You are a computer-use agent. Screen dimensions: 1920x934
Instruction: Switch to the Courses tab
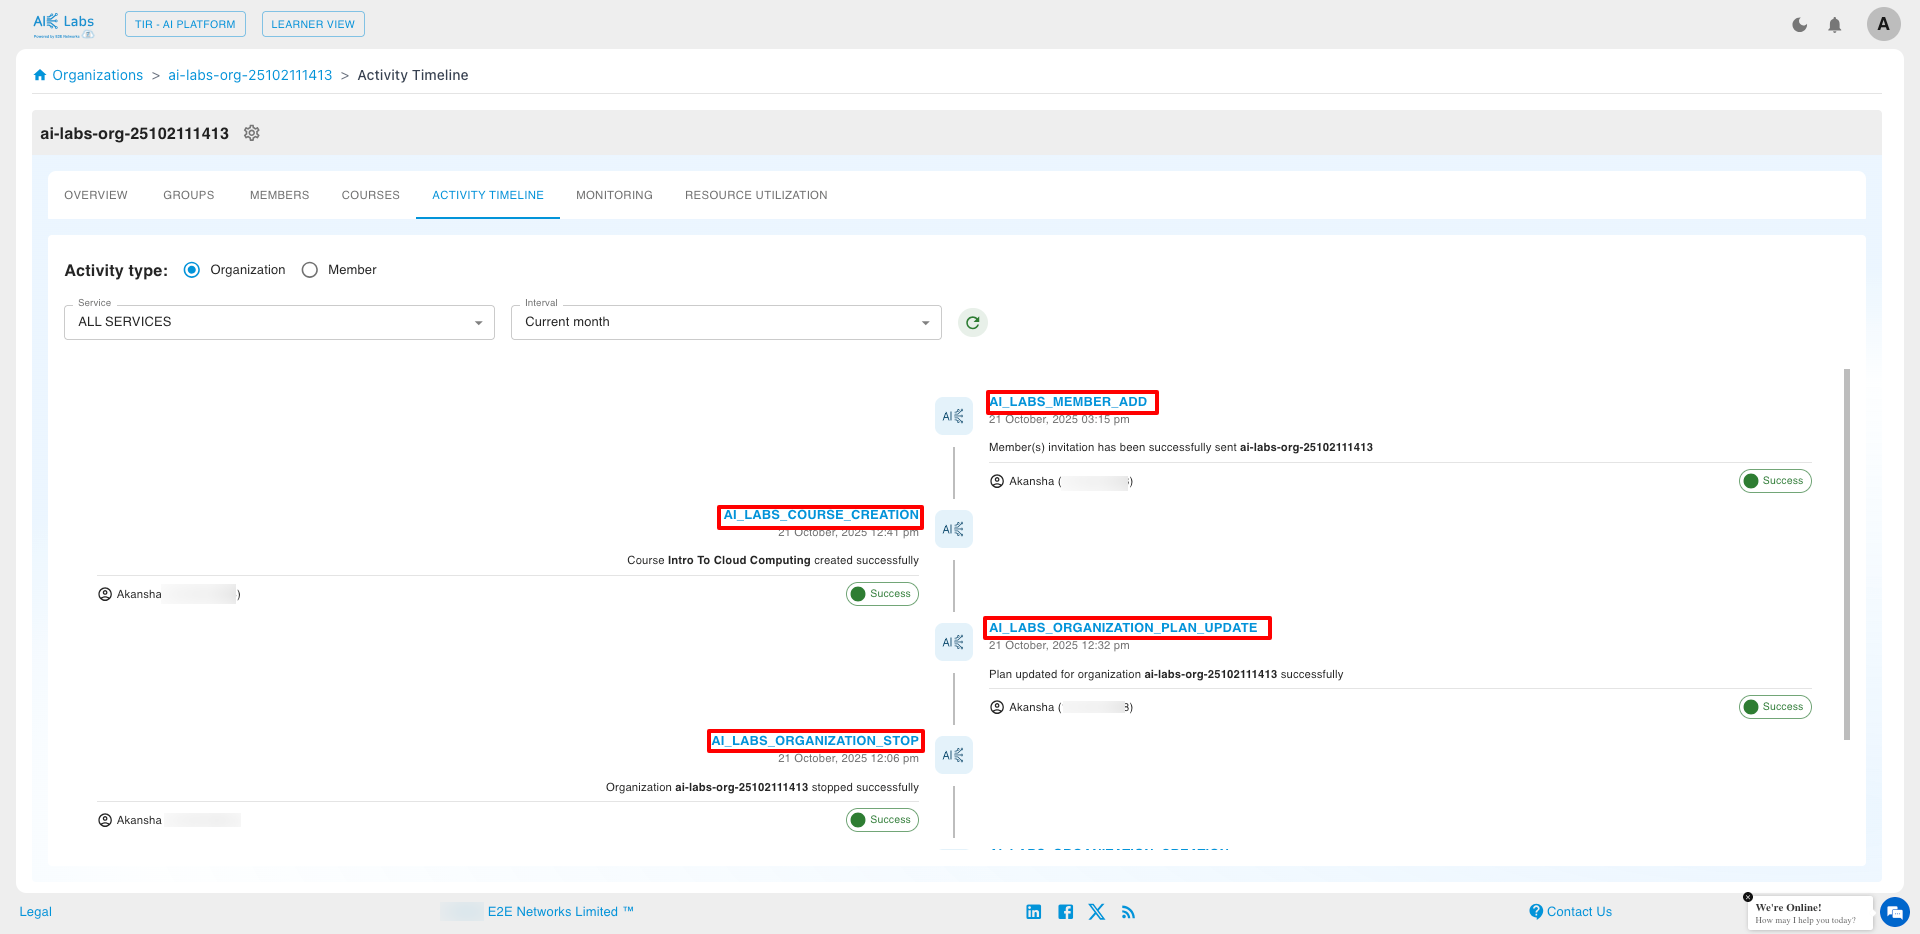[371, 195]
